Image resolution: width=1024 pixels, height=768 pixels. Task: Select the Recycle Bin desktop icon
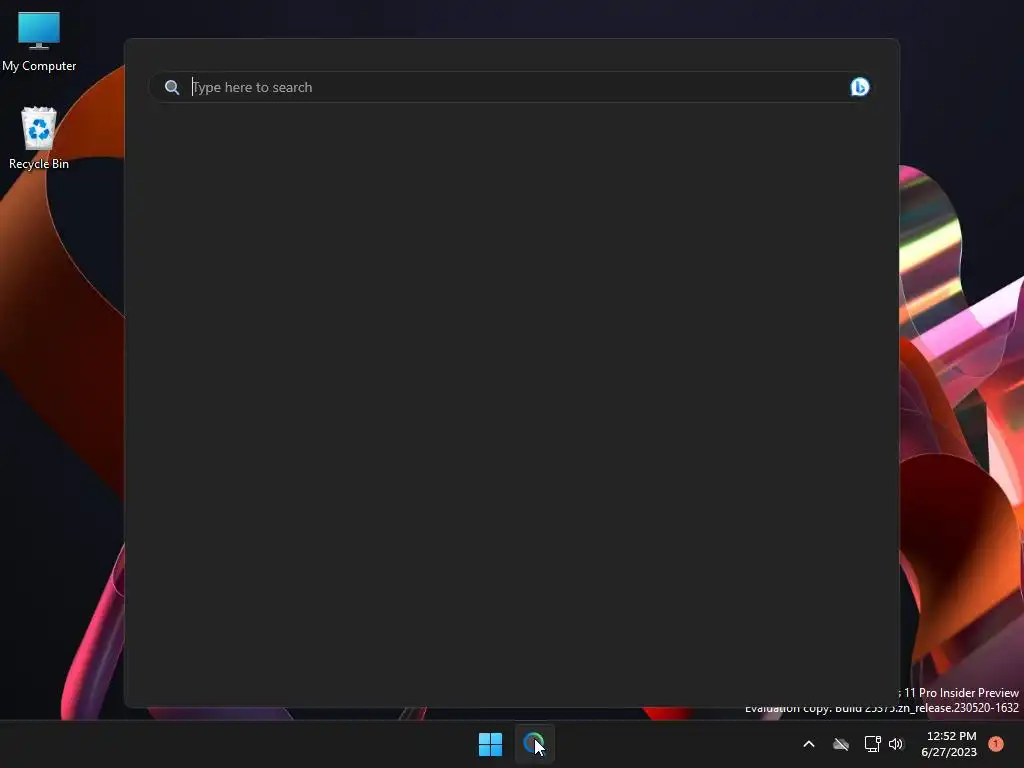[x=39, y=138]
